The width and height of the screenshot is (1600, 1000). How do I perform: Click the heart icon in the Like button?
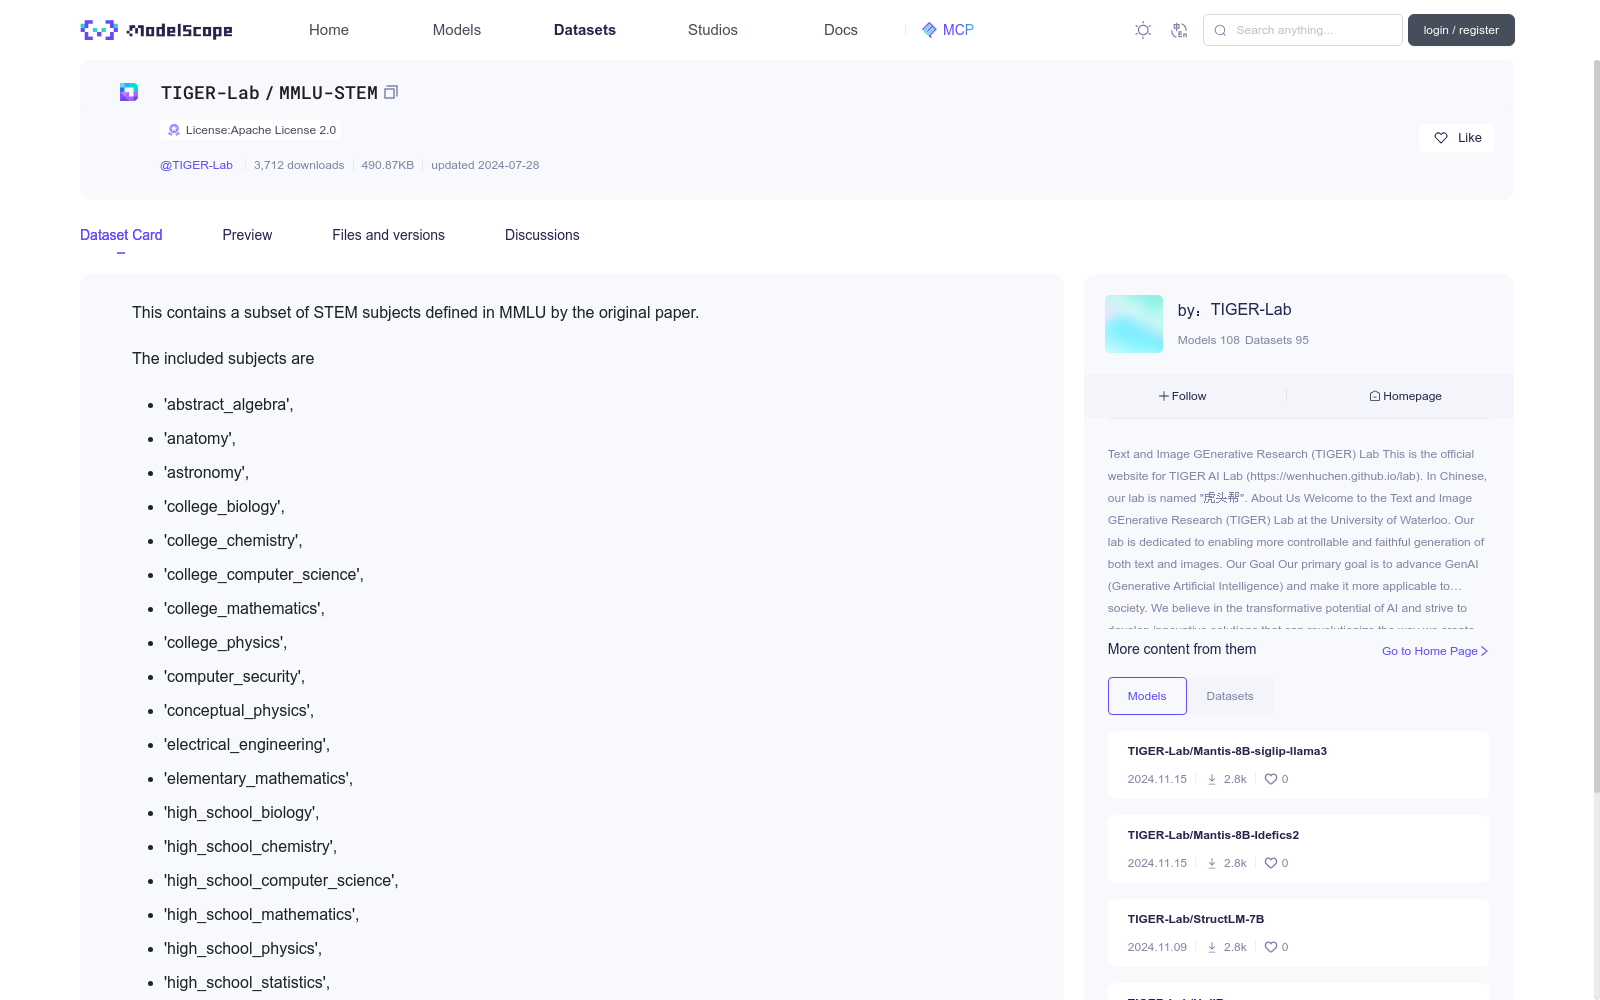coord(1441,138)
